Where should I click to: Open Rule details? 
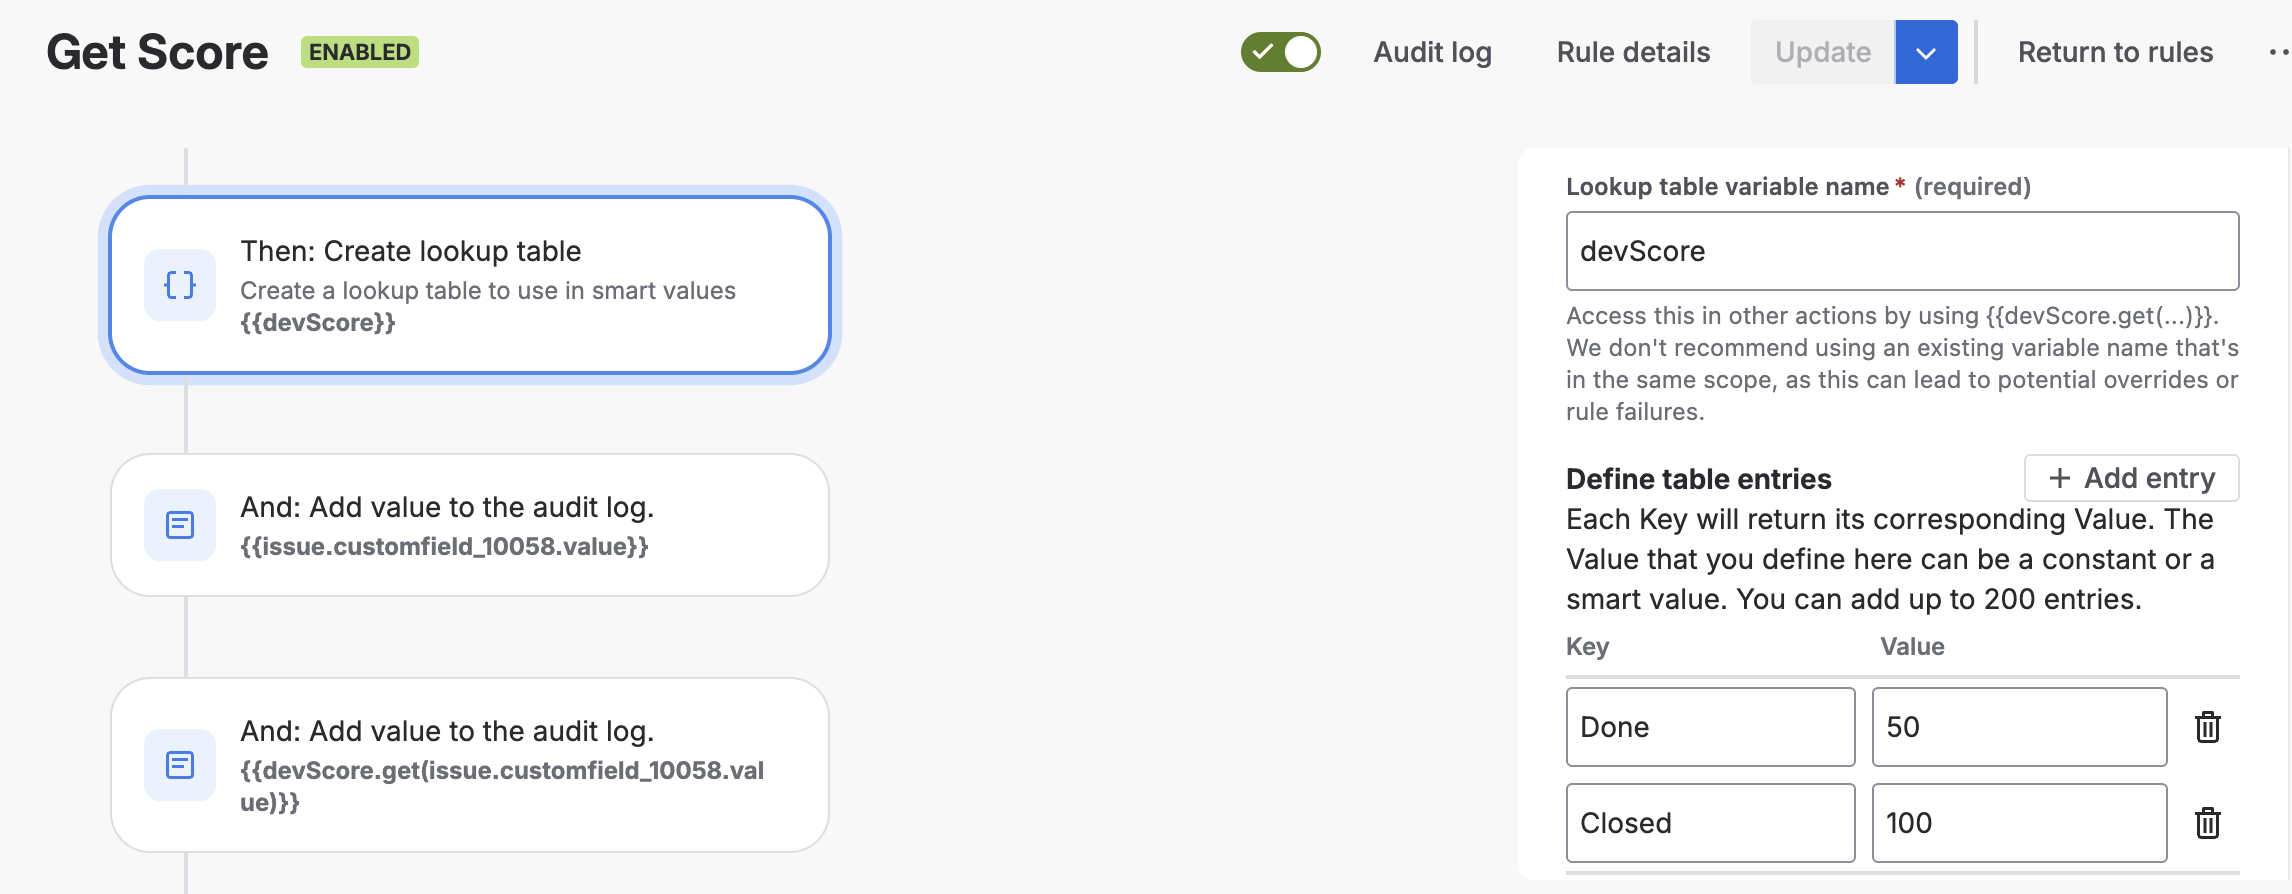pyautogui.click(x=1633, y=52)
